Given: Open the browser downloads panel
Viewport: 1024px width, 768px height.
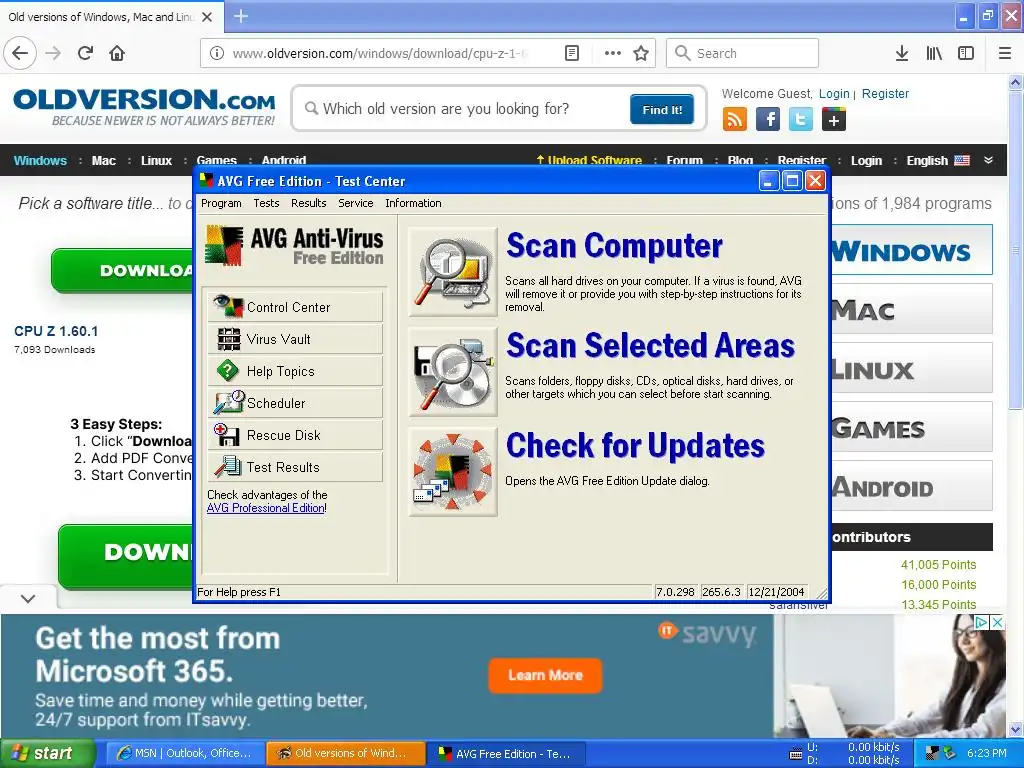Looking at the screenshot, I should click(902, 53).
